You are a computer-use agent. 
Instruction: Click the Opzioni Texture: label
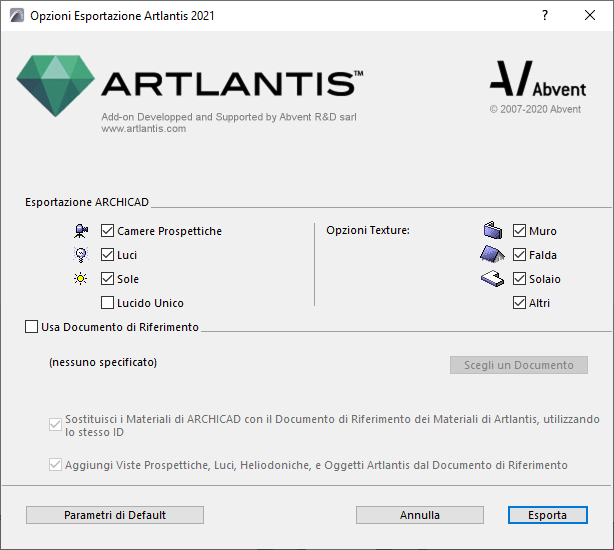(368, 230)
